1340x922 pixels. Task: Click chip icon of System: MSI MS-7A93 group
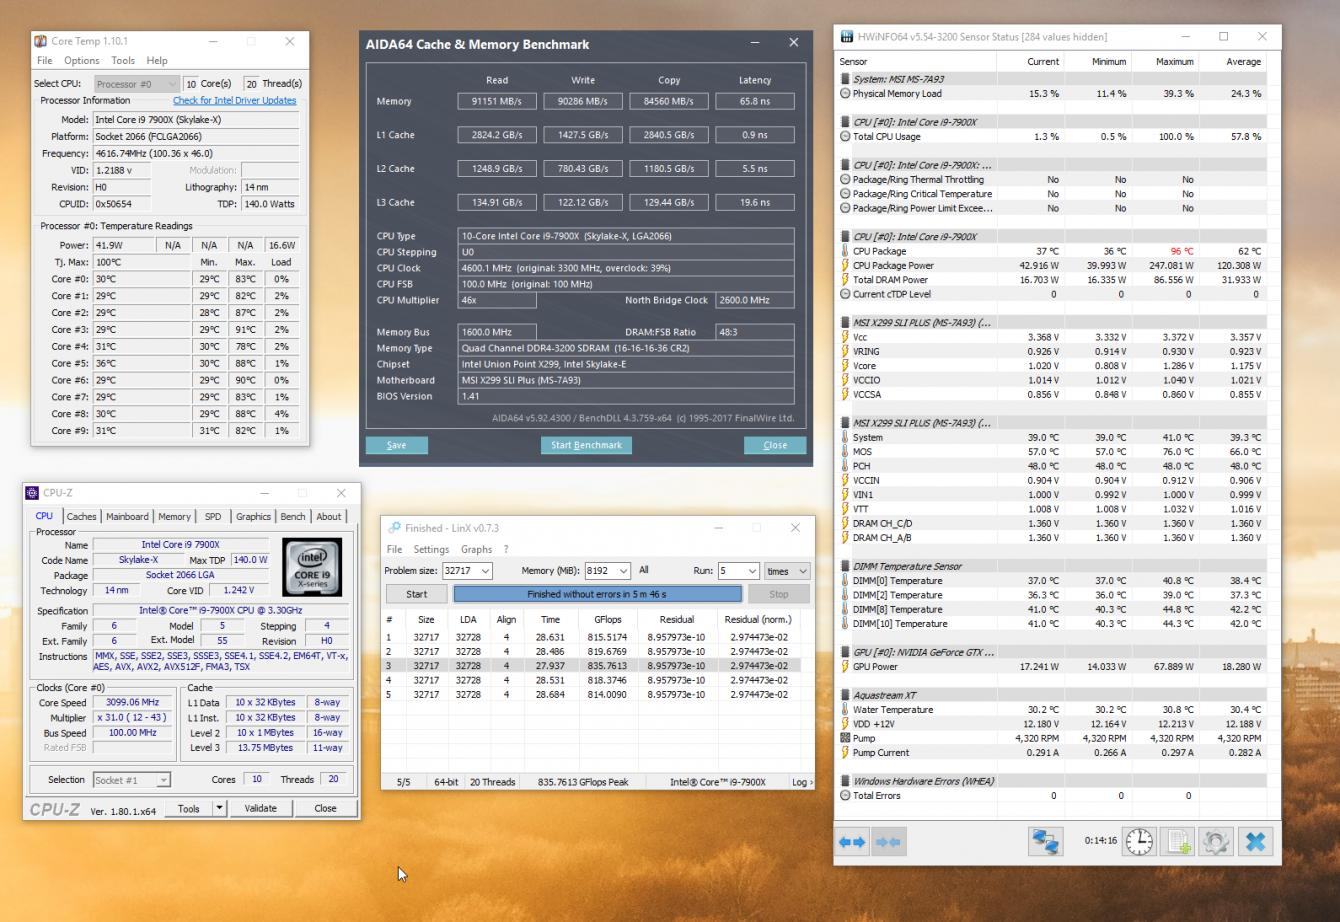click(x=845, y=79)
